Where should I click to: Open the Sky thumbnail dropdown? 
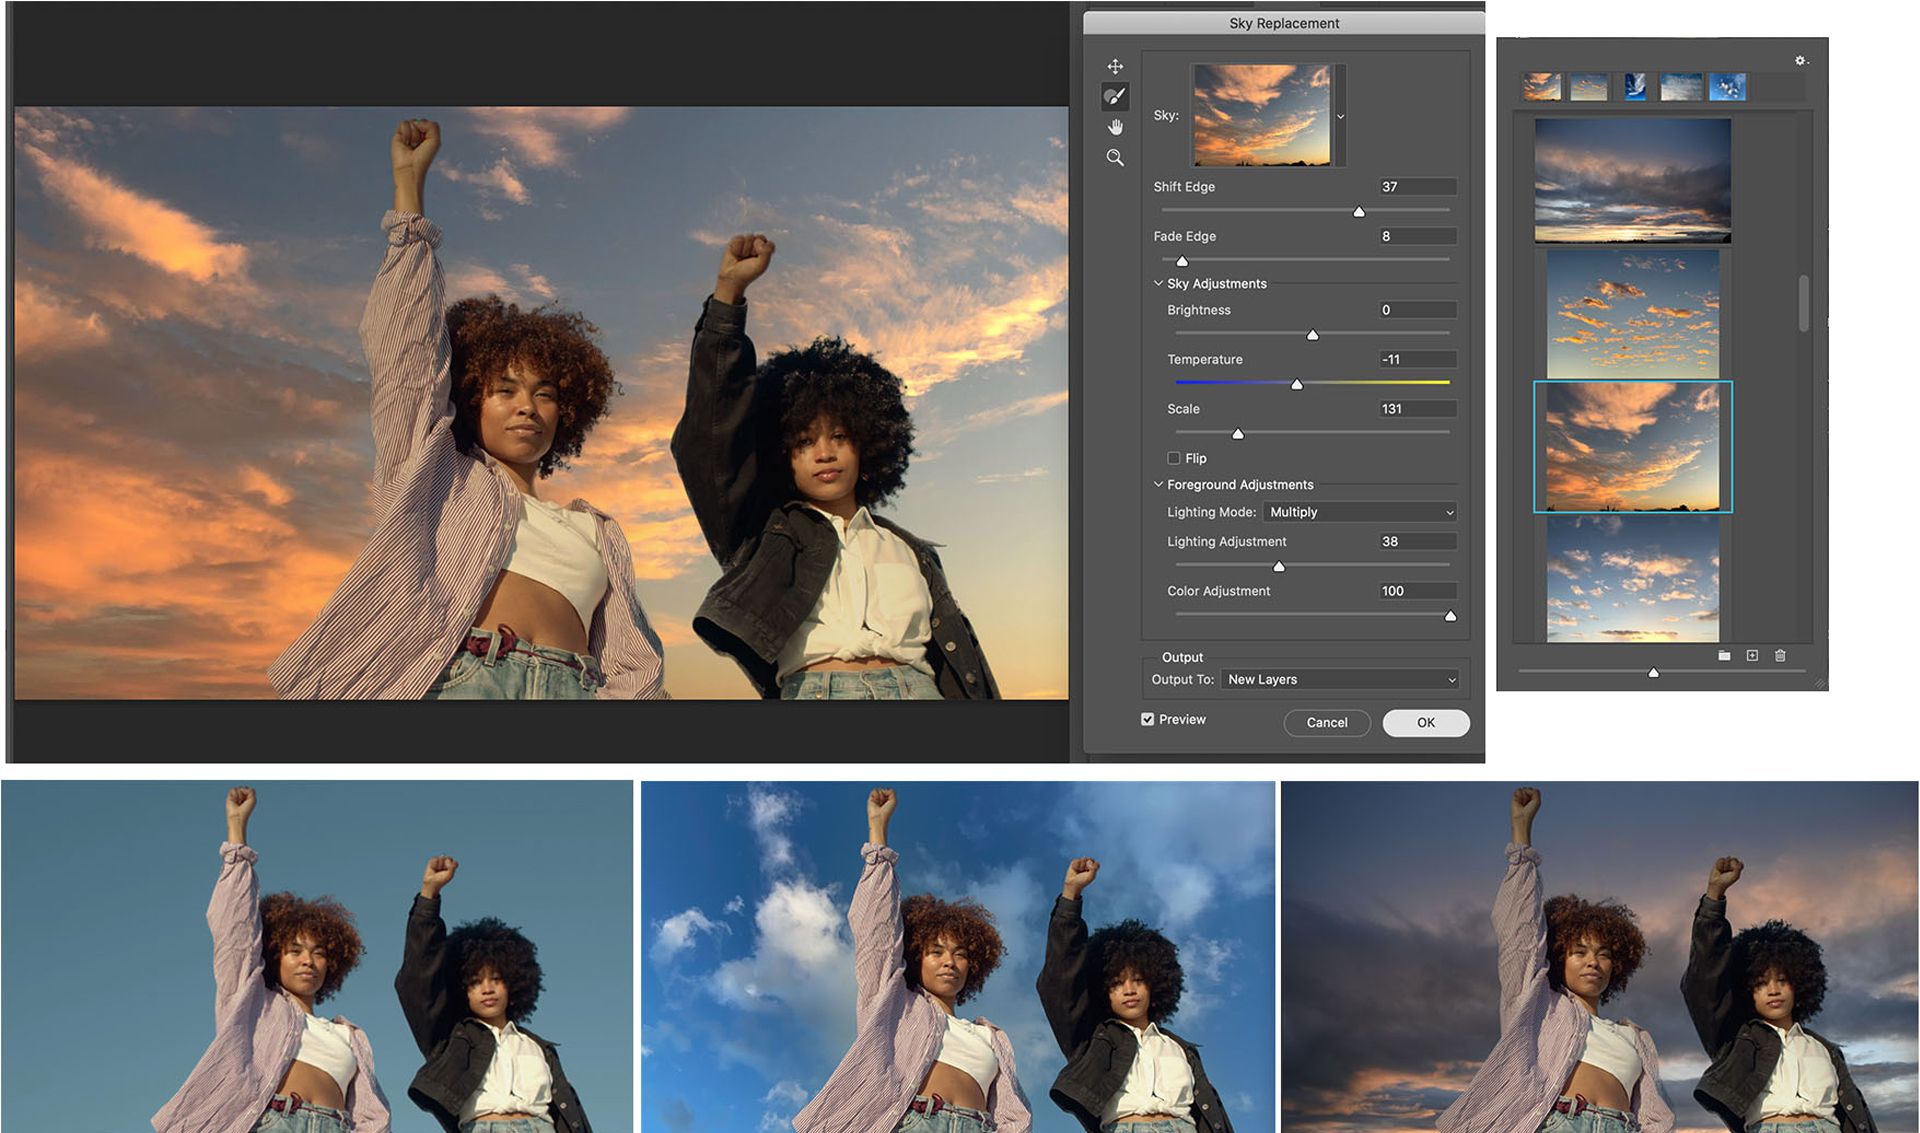(1341, 115)
